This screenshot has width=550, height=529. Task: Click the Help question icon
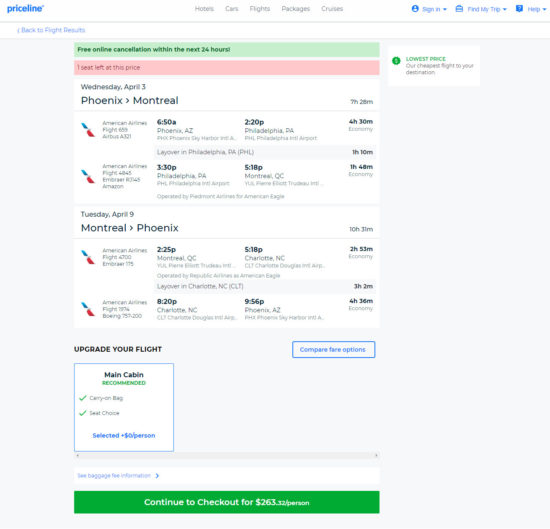tap(519, 9)
